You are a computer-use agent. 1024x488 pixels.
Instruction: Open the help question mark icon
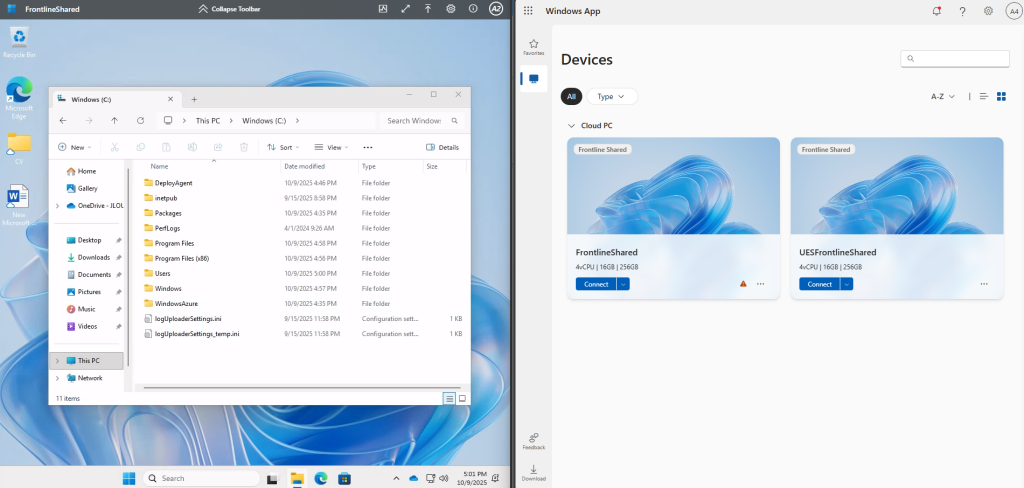tap(962, 11)
